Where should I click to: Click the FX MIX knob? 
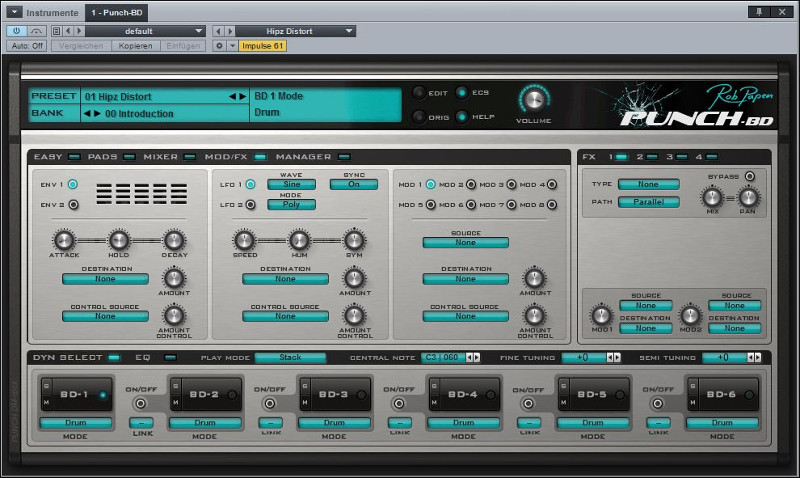(x=712, y=197)
